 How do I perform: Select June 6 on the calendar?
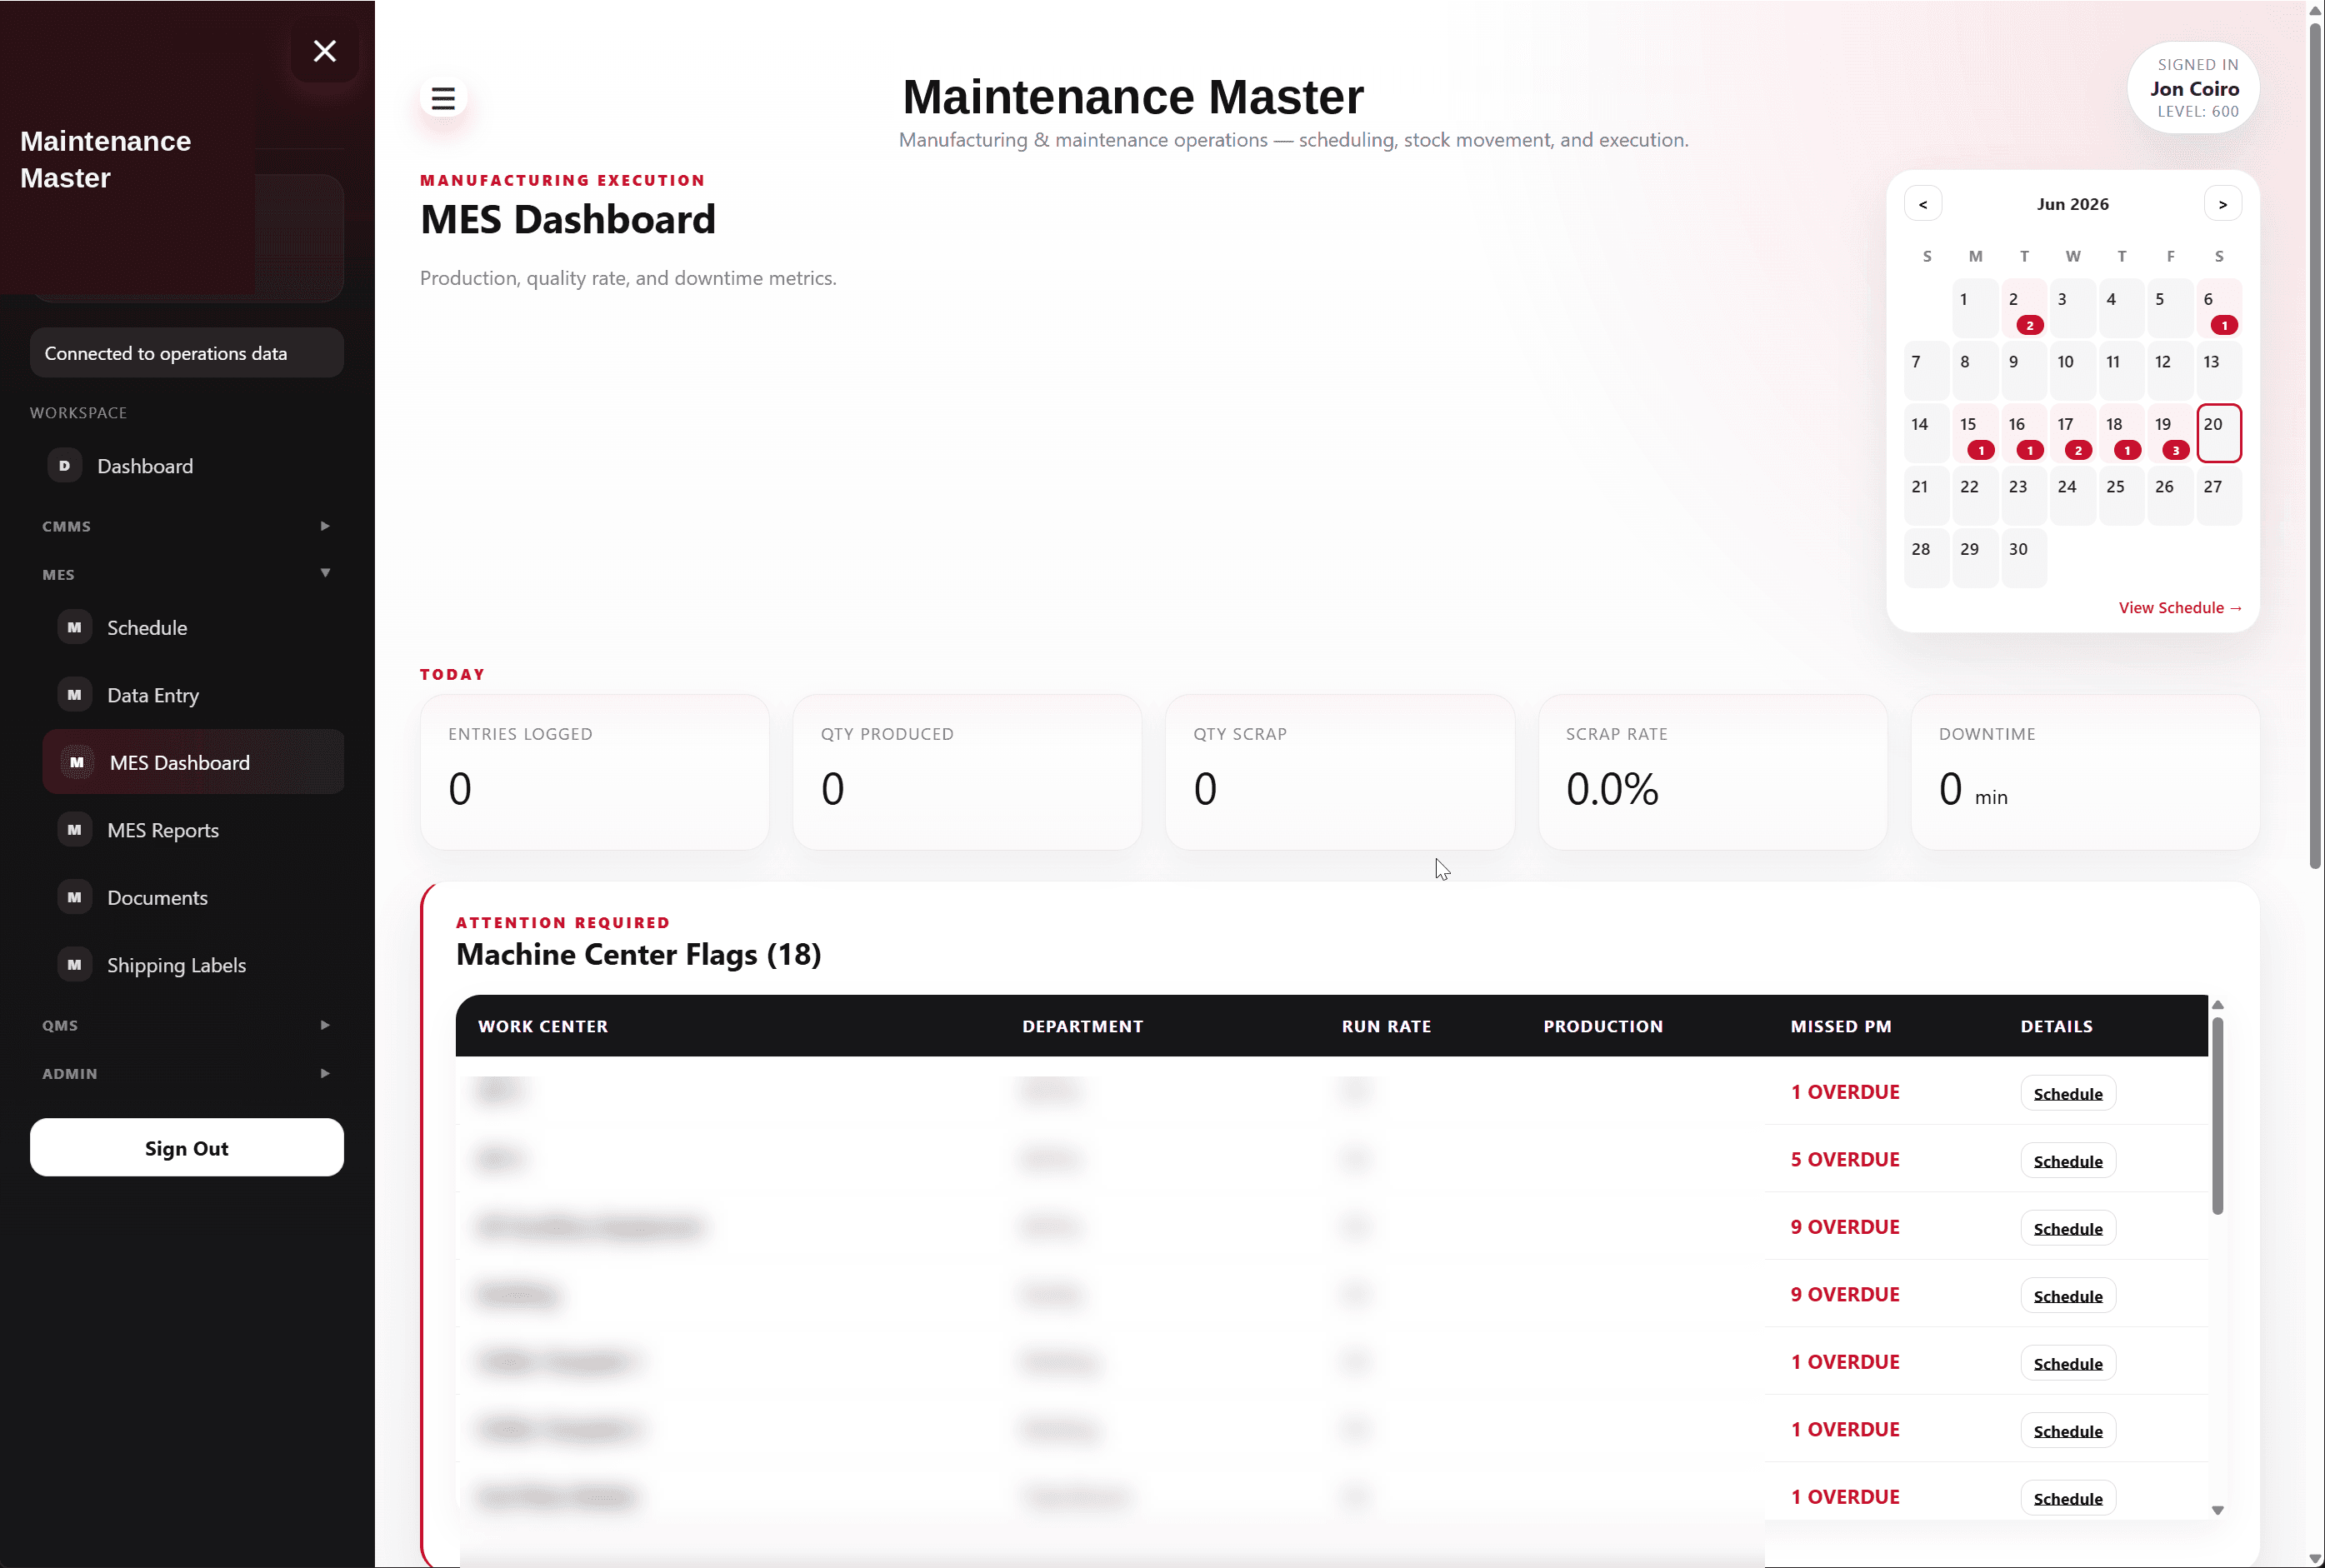(2219, 309)
